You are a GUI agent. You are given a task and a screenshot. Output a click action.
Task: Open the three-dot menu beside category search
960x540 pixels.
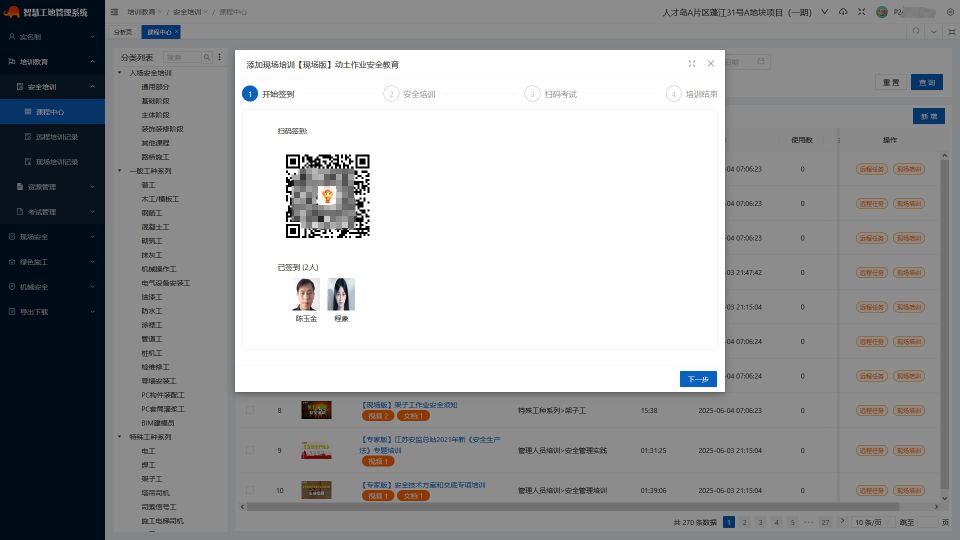[219, 57]
